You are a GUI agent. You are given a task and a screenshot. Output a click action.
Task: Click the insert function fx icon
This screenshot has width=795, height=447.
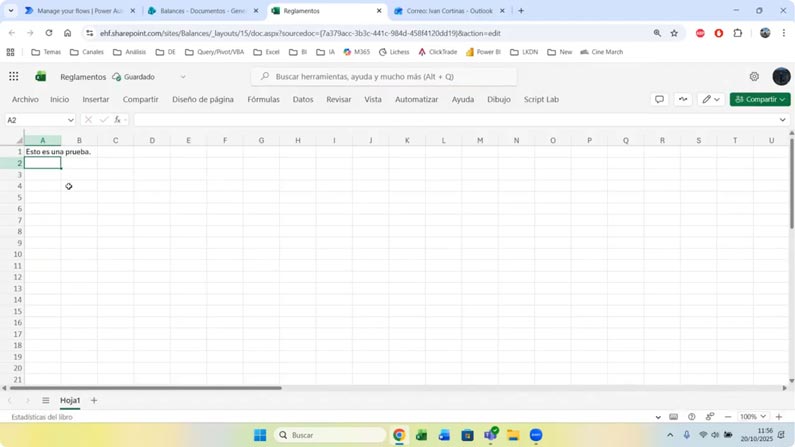117,120
